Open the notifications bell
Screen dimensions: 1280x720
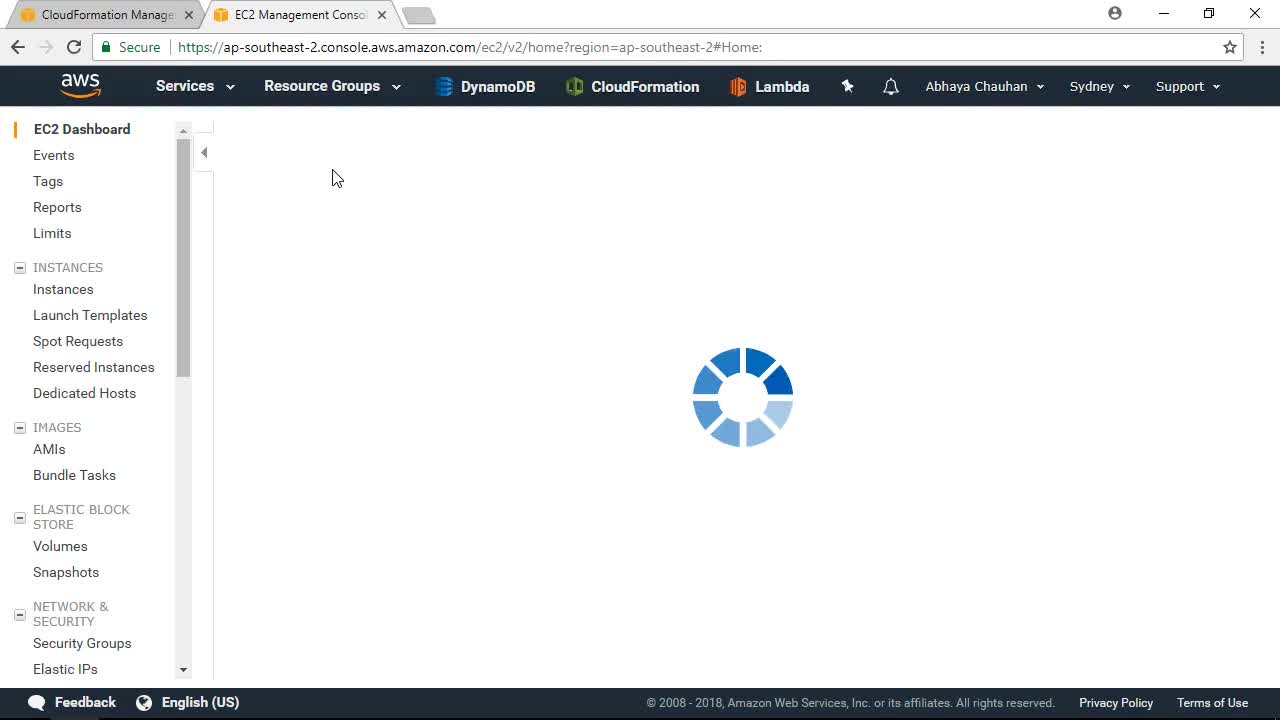[x=891, y=87]
